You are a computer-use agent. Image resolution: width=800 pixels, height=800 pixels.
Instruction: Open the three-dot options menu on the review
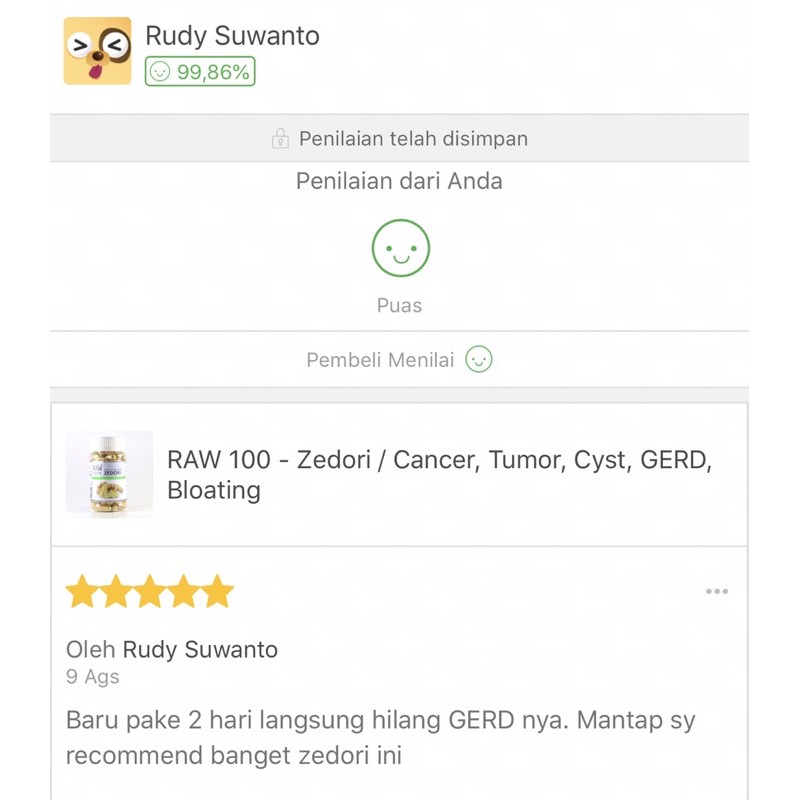coord(718,591)
